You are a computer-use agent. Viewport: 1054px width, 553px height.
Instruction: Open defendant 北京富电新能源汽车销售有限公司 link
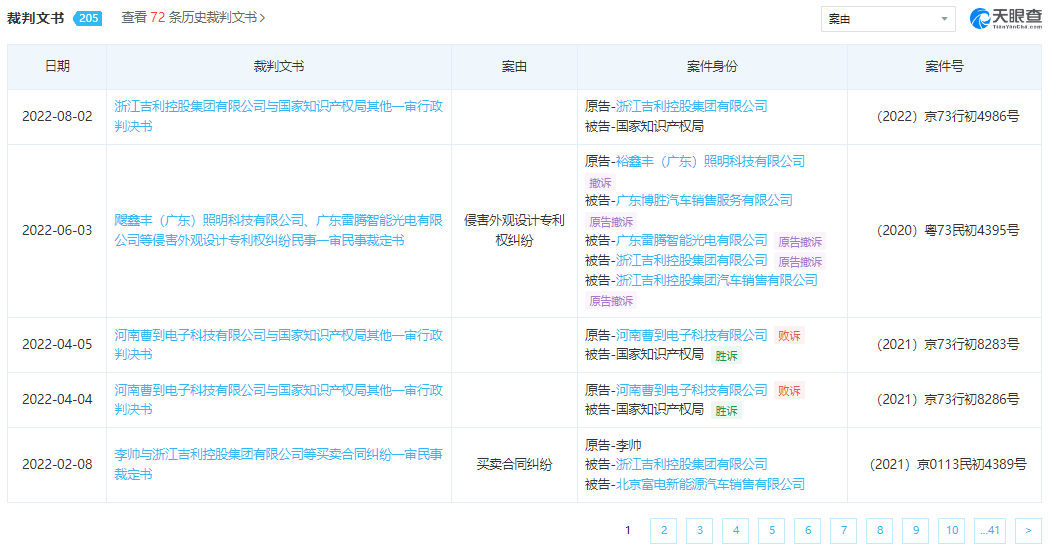(x=710, y=484)
